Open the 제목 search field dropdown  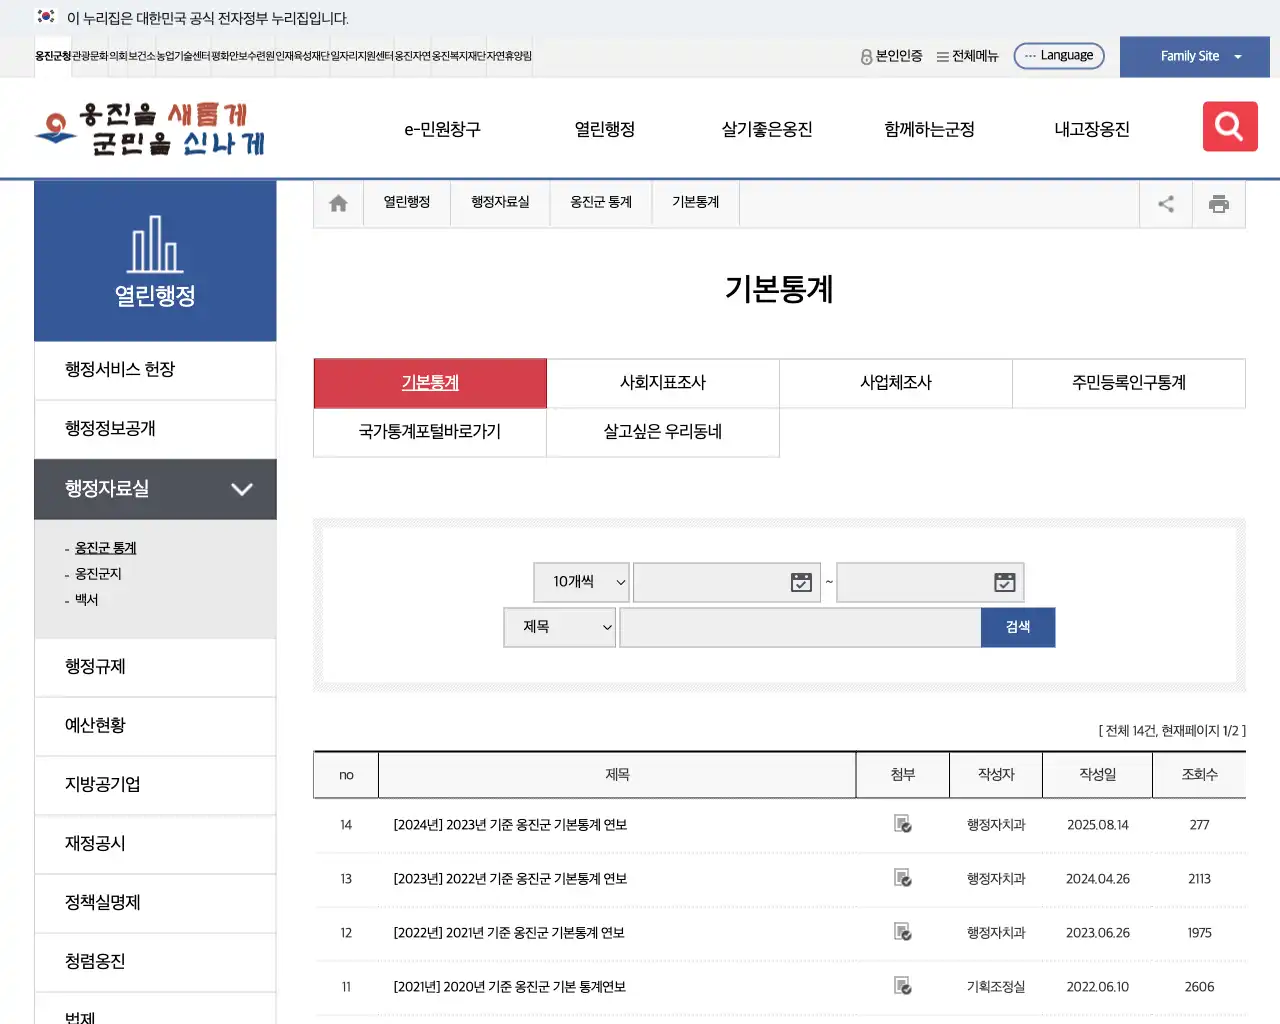point(559,627)
